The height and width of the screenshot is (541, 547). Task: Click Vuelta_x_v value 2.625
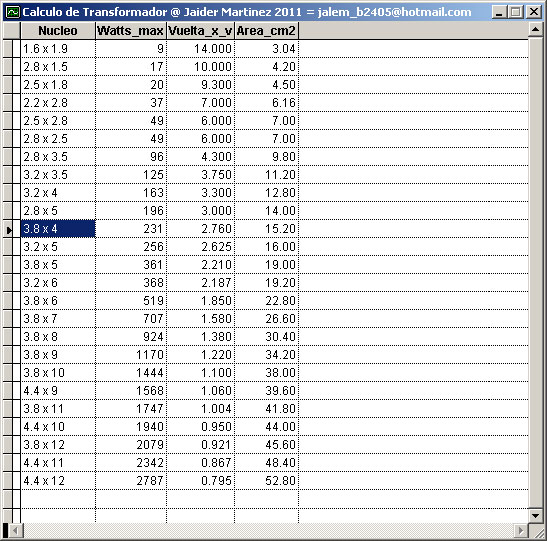[201, 247]
